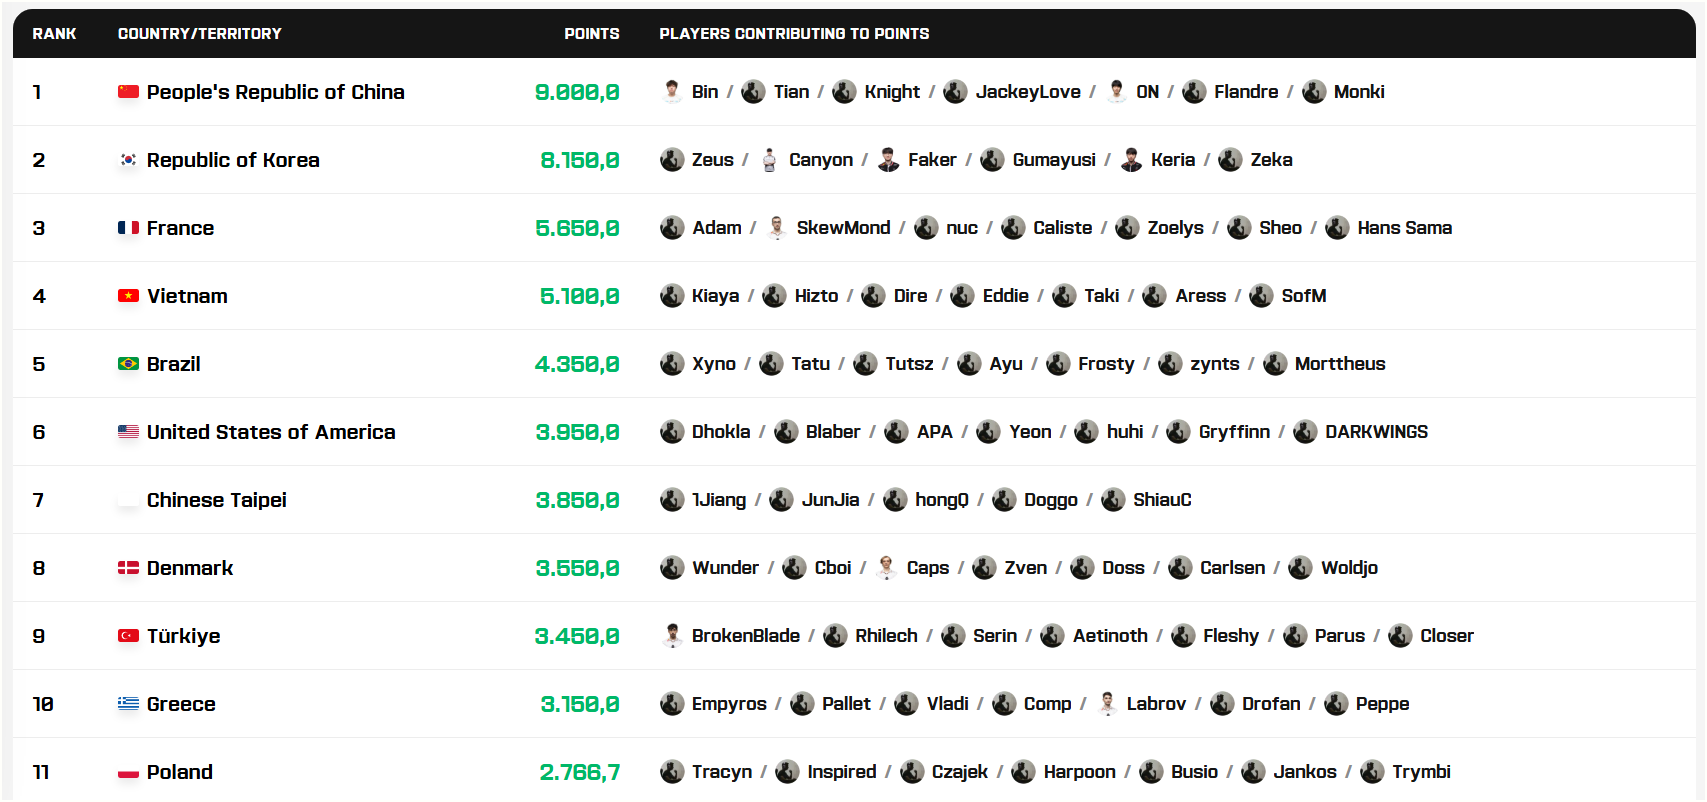This screenshot has height=802, width=1707.
Task: Open People's Republic of China entry
Action: pos(276,92)
